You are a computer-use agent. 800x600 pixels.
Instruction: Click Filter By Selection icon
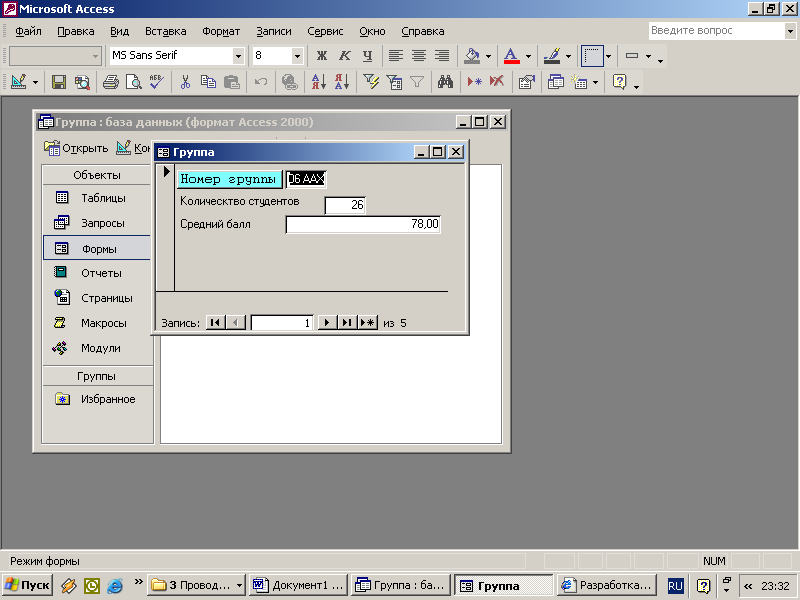(371, 82)
